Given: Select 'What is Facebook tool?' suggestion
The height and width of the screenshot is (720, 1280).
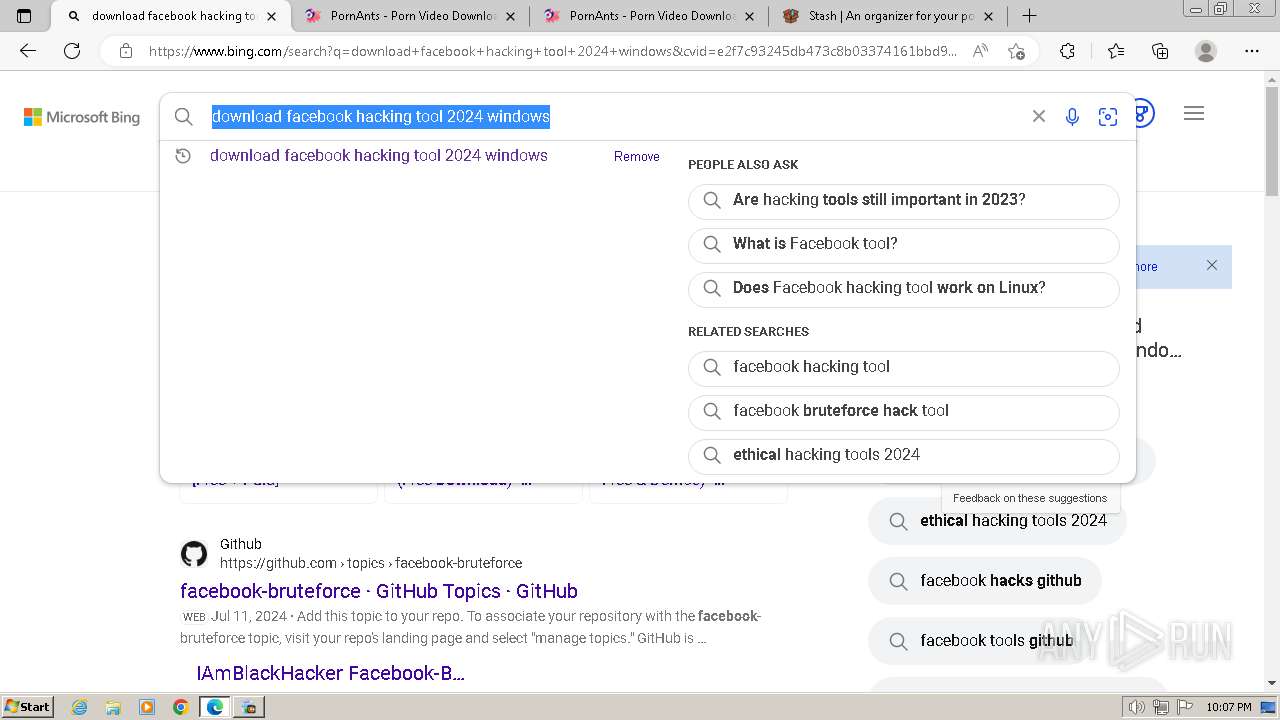Looking at the screenshot, I should 903,244.
